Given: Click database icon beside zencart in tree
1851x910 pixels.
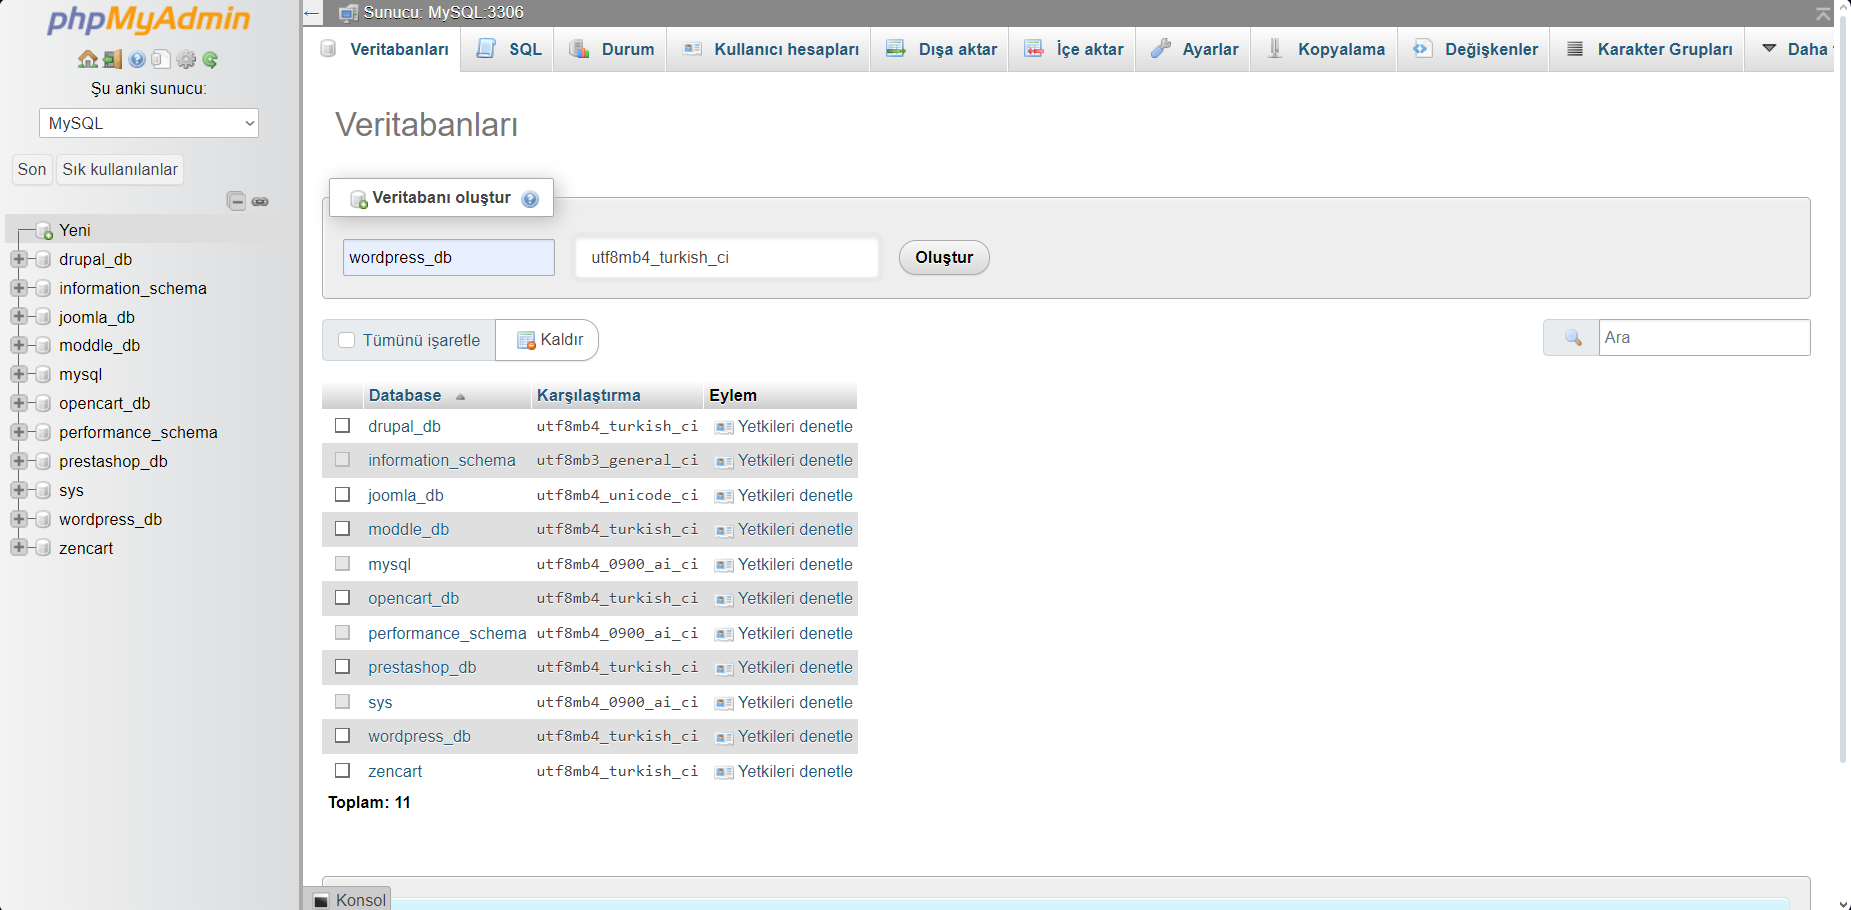Looking at the screenshot, I should point(43,548).
